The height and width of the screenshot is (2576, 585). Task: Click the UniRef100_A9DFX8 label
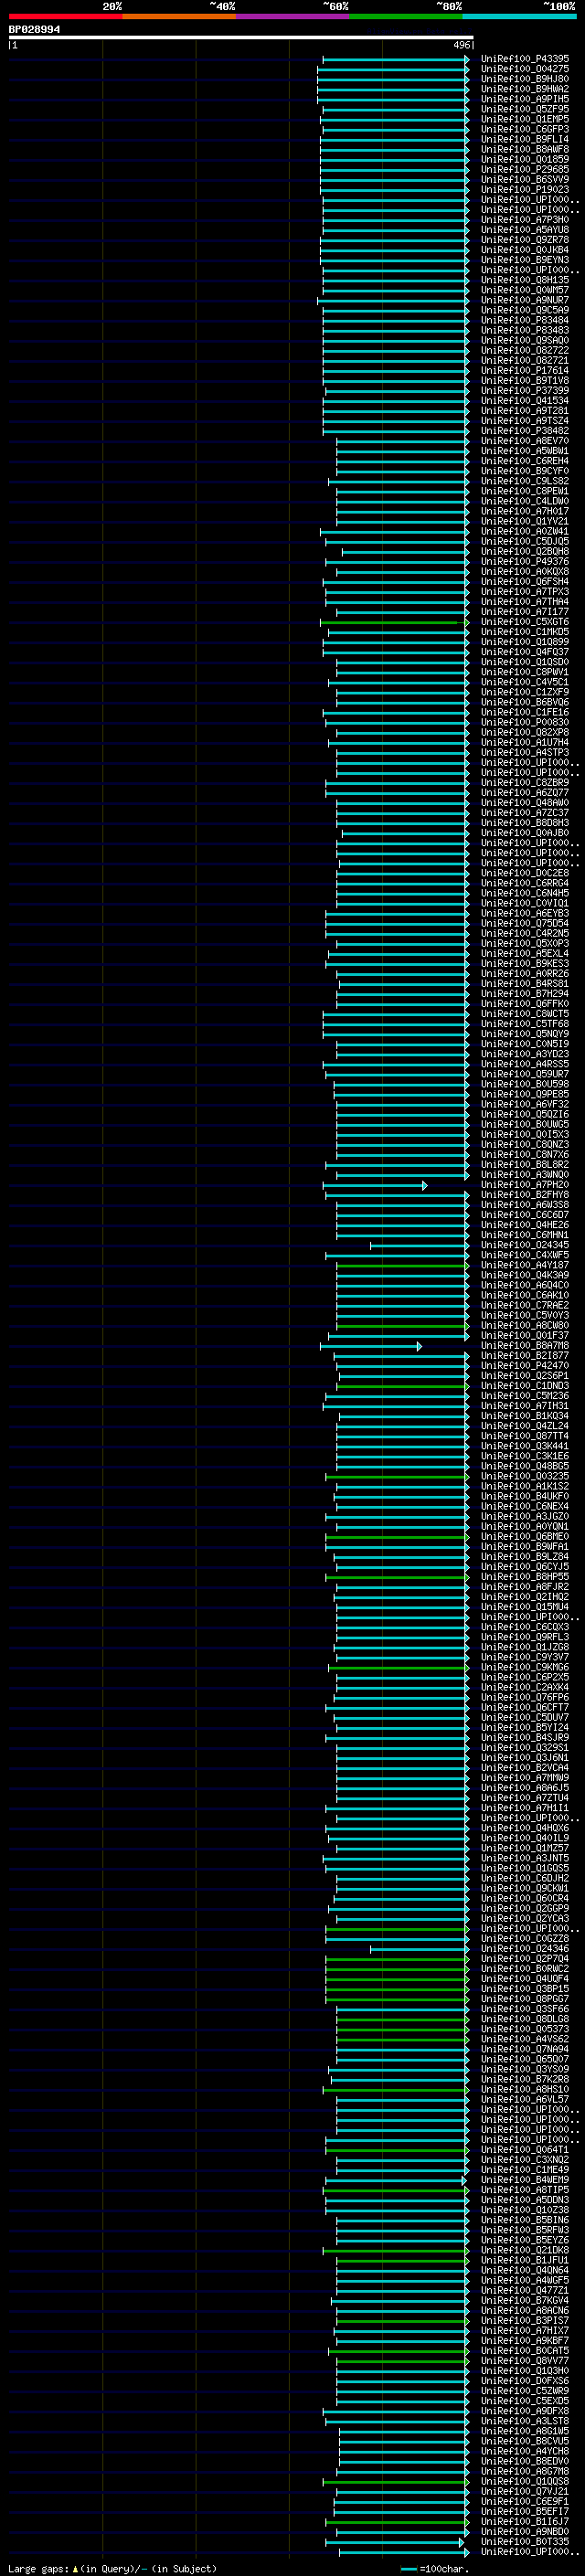525,2411
